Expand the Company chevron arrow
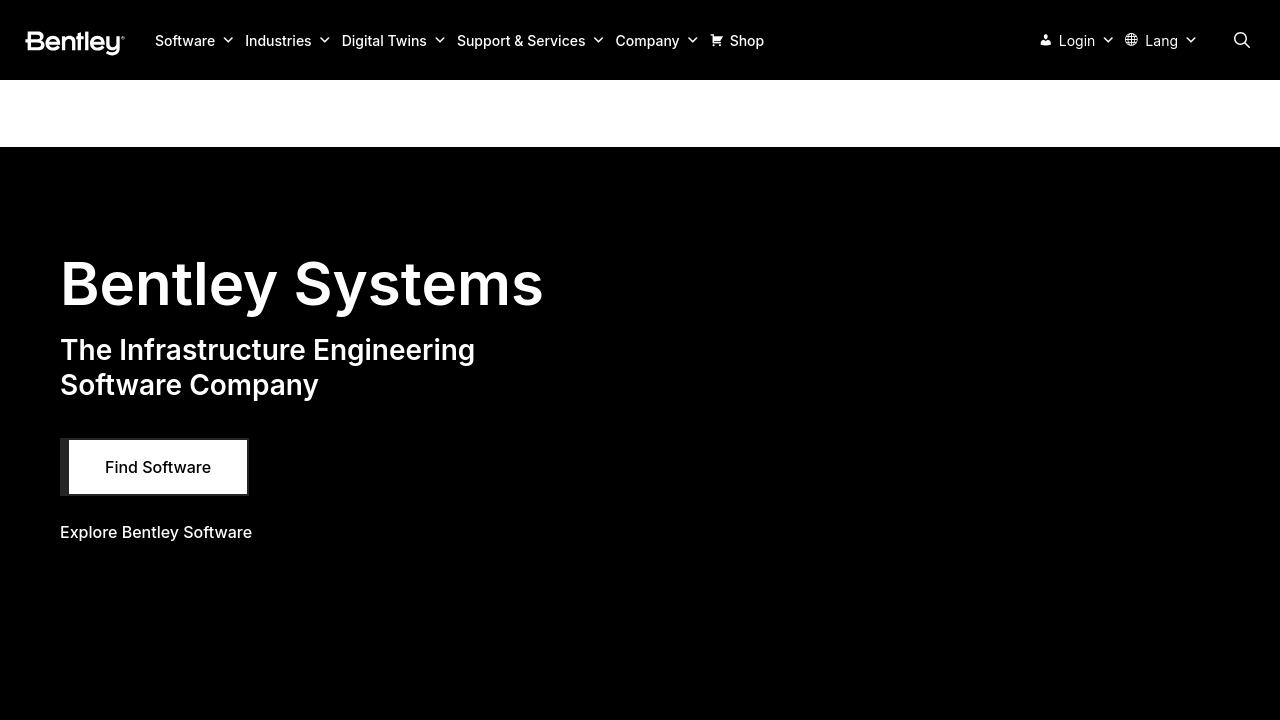The width and height of the screenshot is (1280, 720). pos(692,41)
